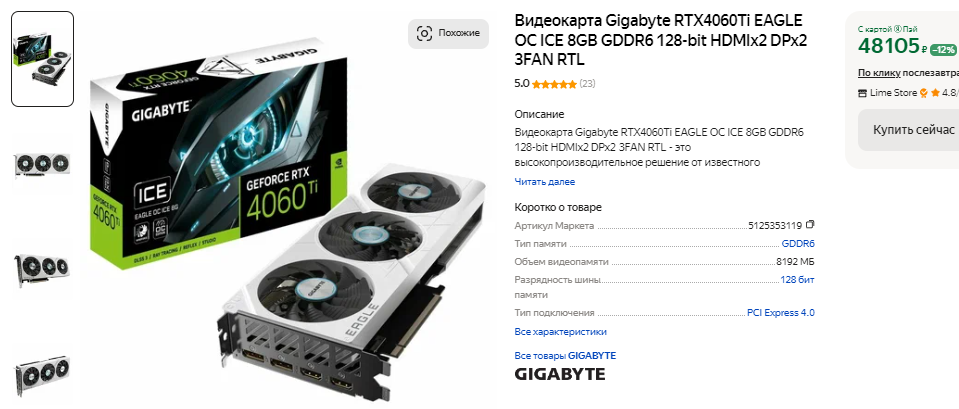Click the five-star rating icons
Viewport: 959px width, 409px height.
[x=554, y=84]
